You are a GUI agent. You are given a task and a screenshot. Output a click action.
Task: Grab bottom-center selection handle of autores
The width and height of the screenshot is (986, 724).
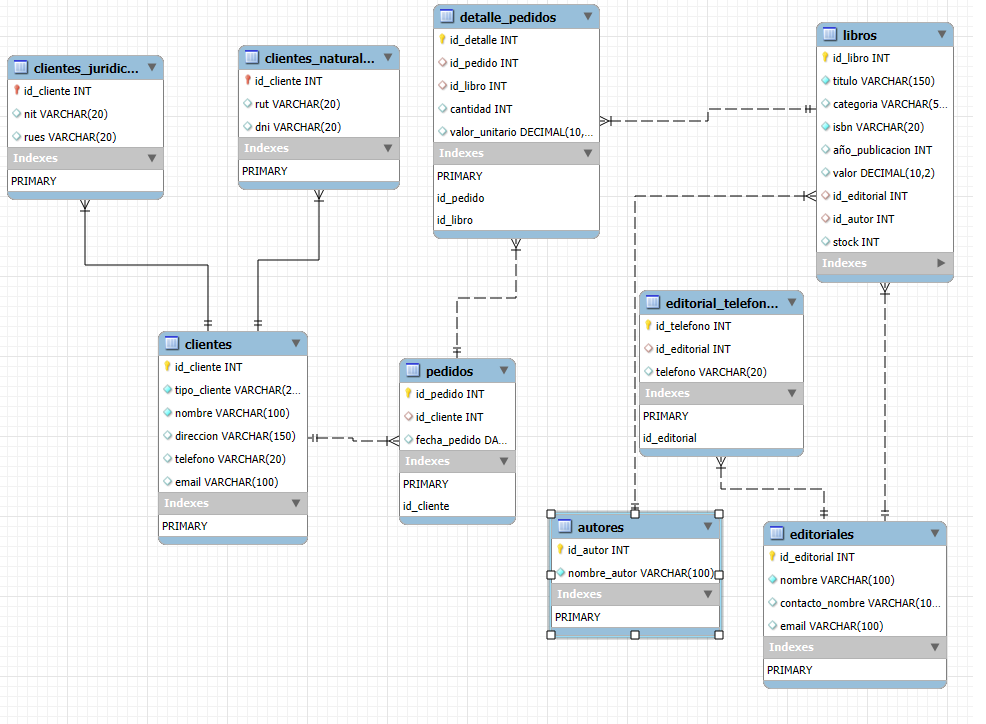point(635,635)
